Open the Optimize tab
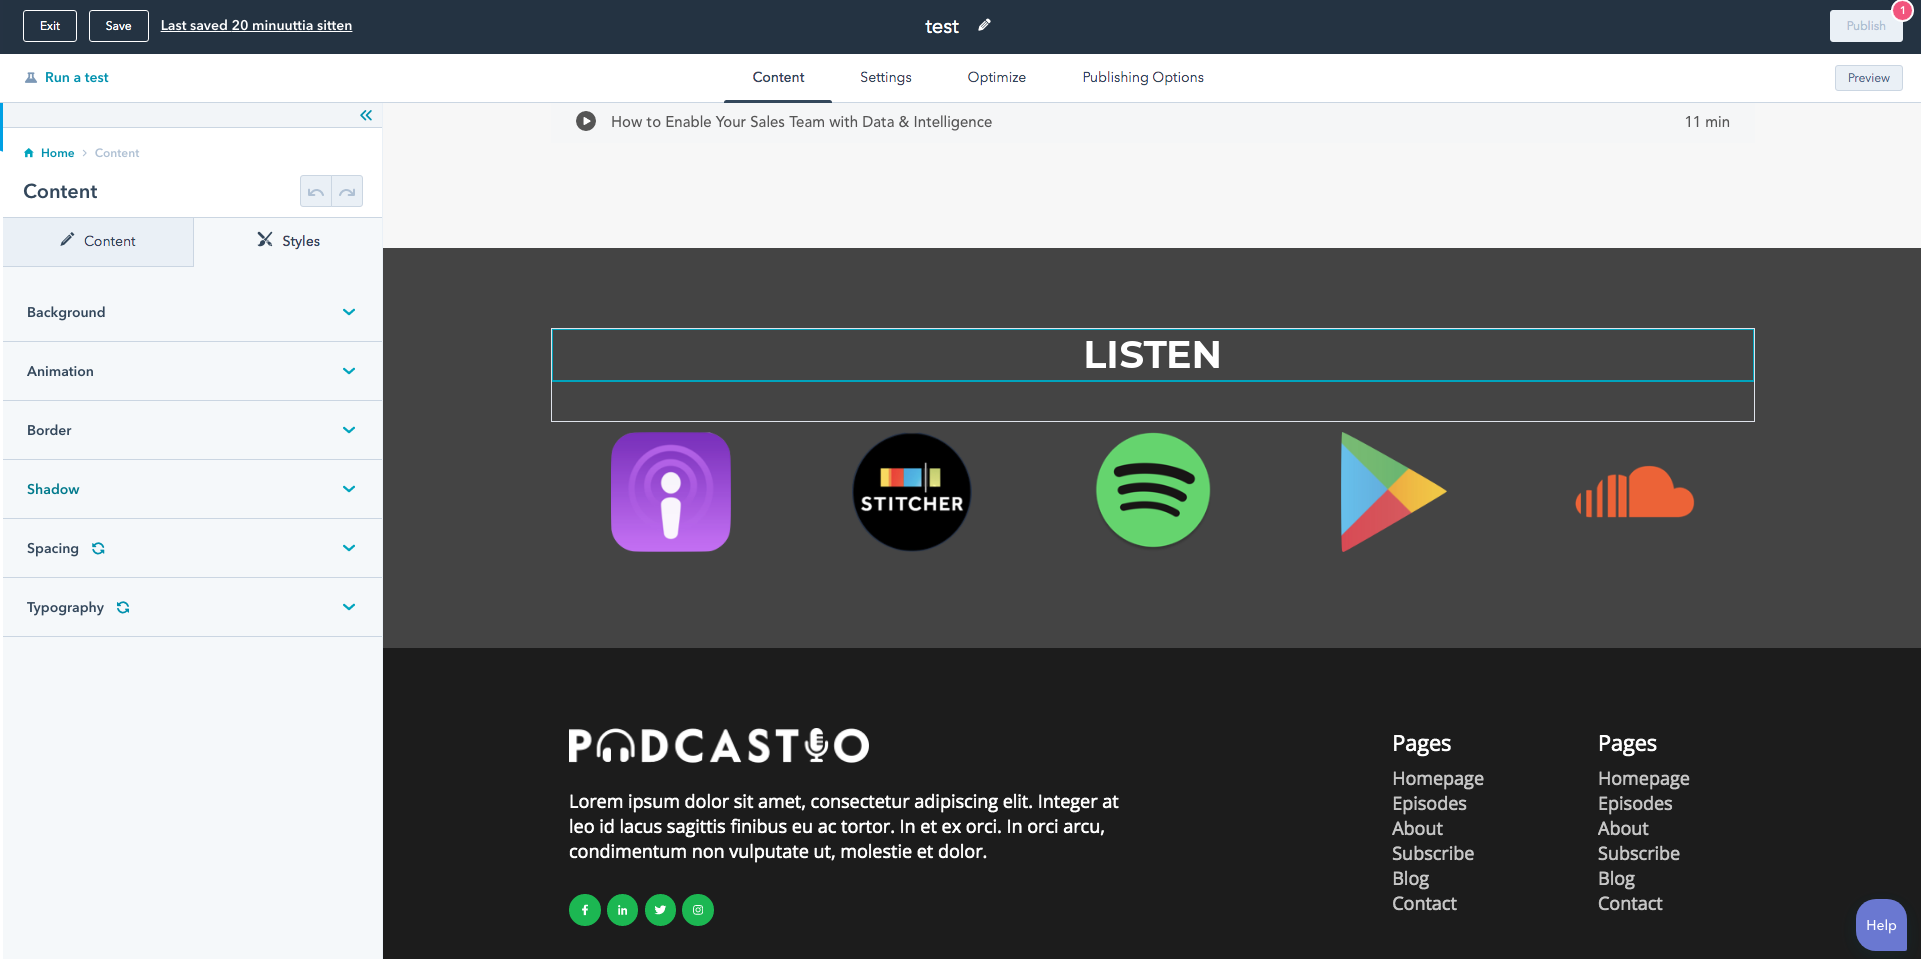This screenshot has height=959, width=1921. coord(997,77)
